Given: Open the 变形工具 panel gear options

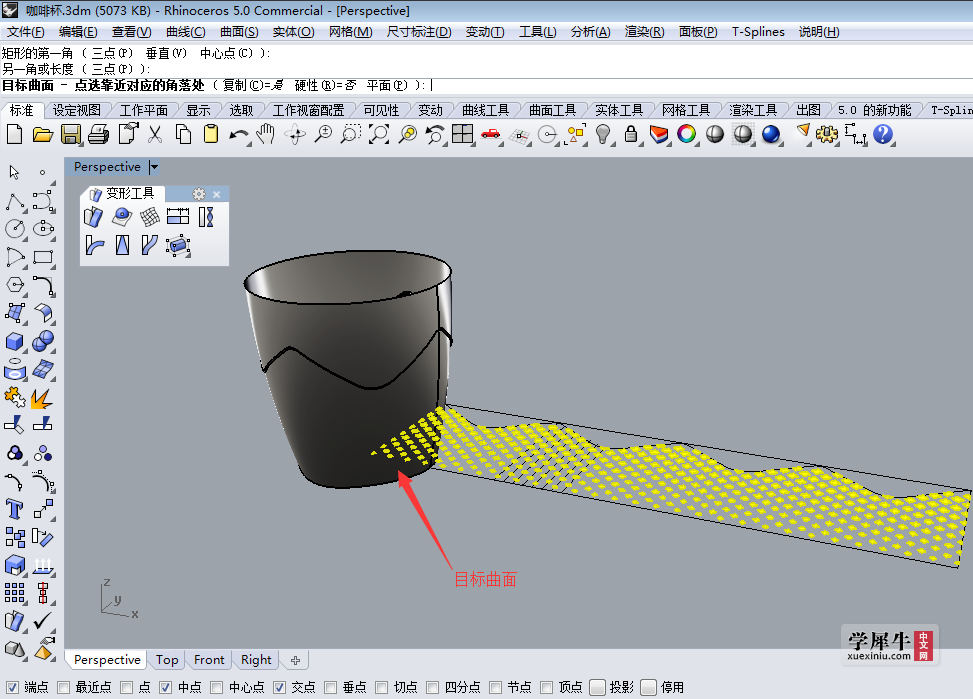Looking at the screenshot, I should (x=199, y=194).
